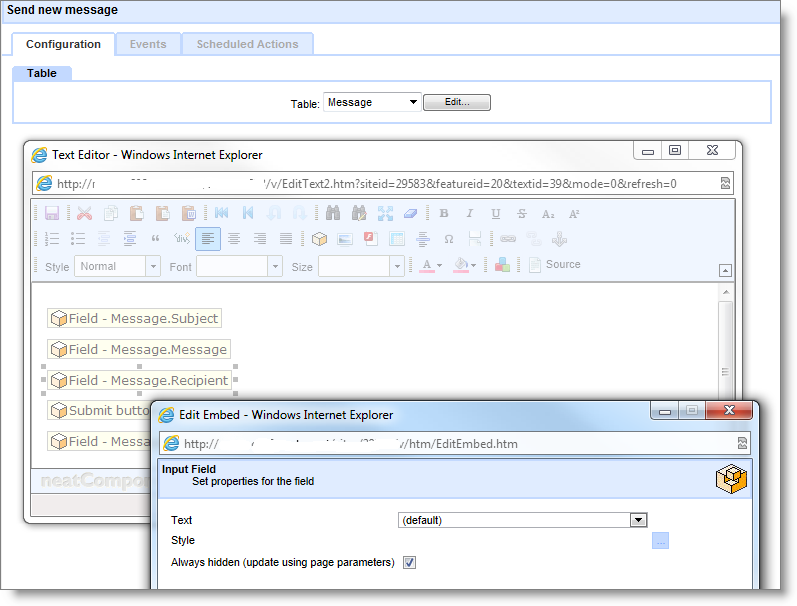Click the Find binoculars icon
797x606 pixels.
coord(333,213)
